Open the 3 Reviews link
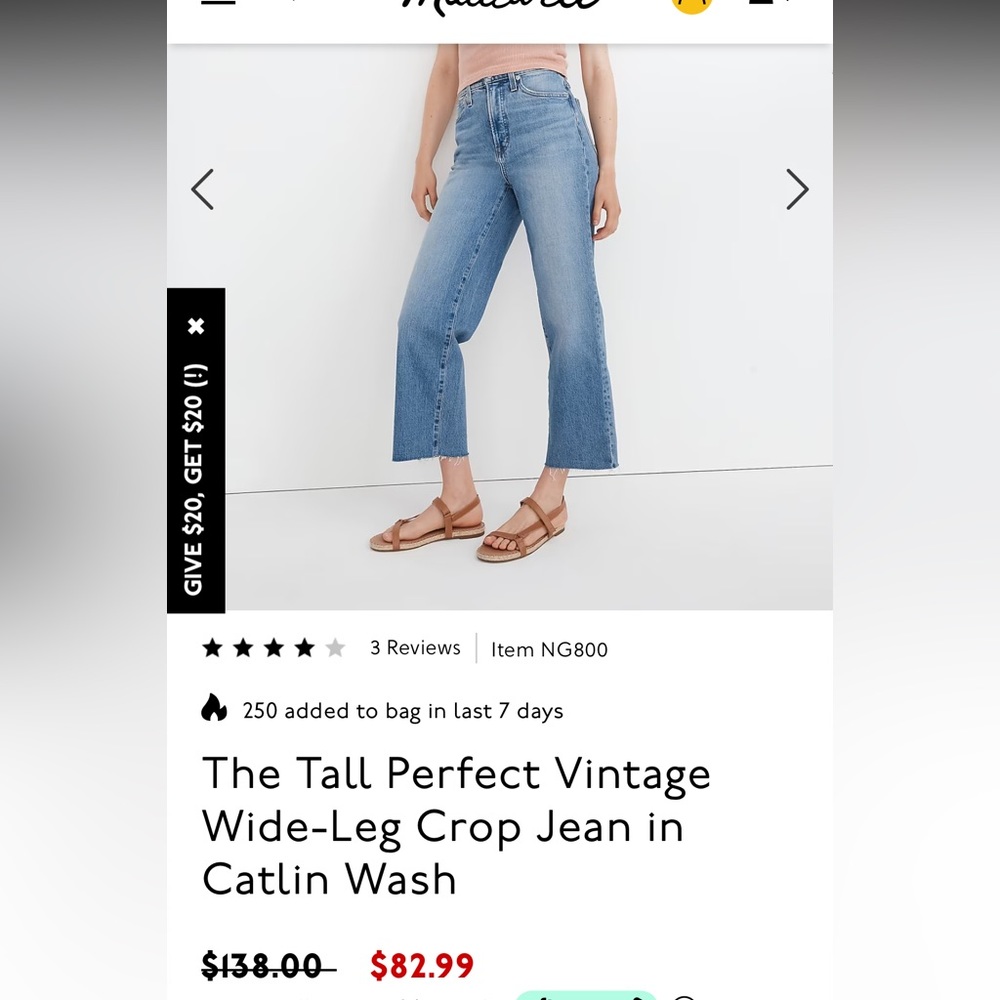The image size is (1000, 1000). click(x=414, y=648)
